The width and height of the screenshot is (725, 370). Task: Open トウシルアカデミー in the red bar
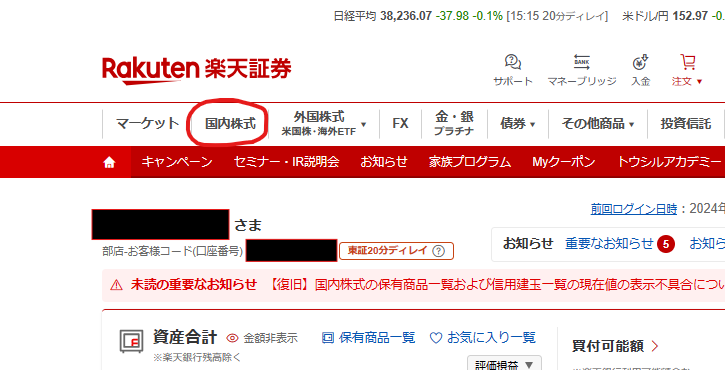point(669,162)
